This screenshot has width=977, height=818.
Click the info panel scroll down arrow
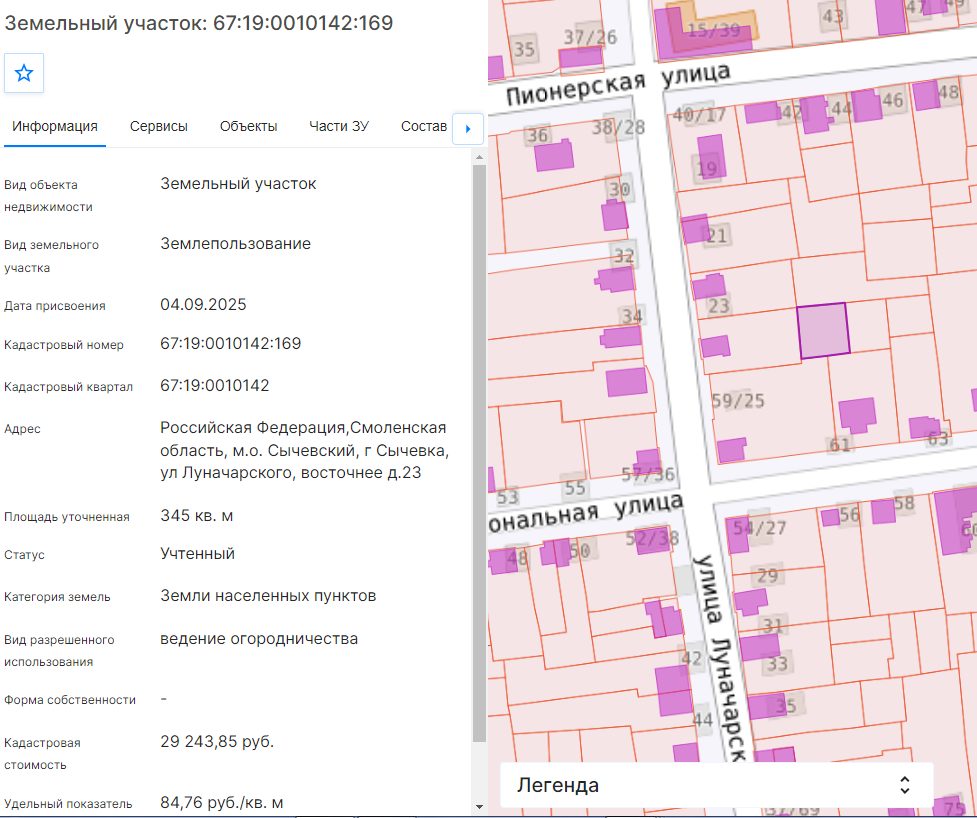(x=479, y=808)
